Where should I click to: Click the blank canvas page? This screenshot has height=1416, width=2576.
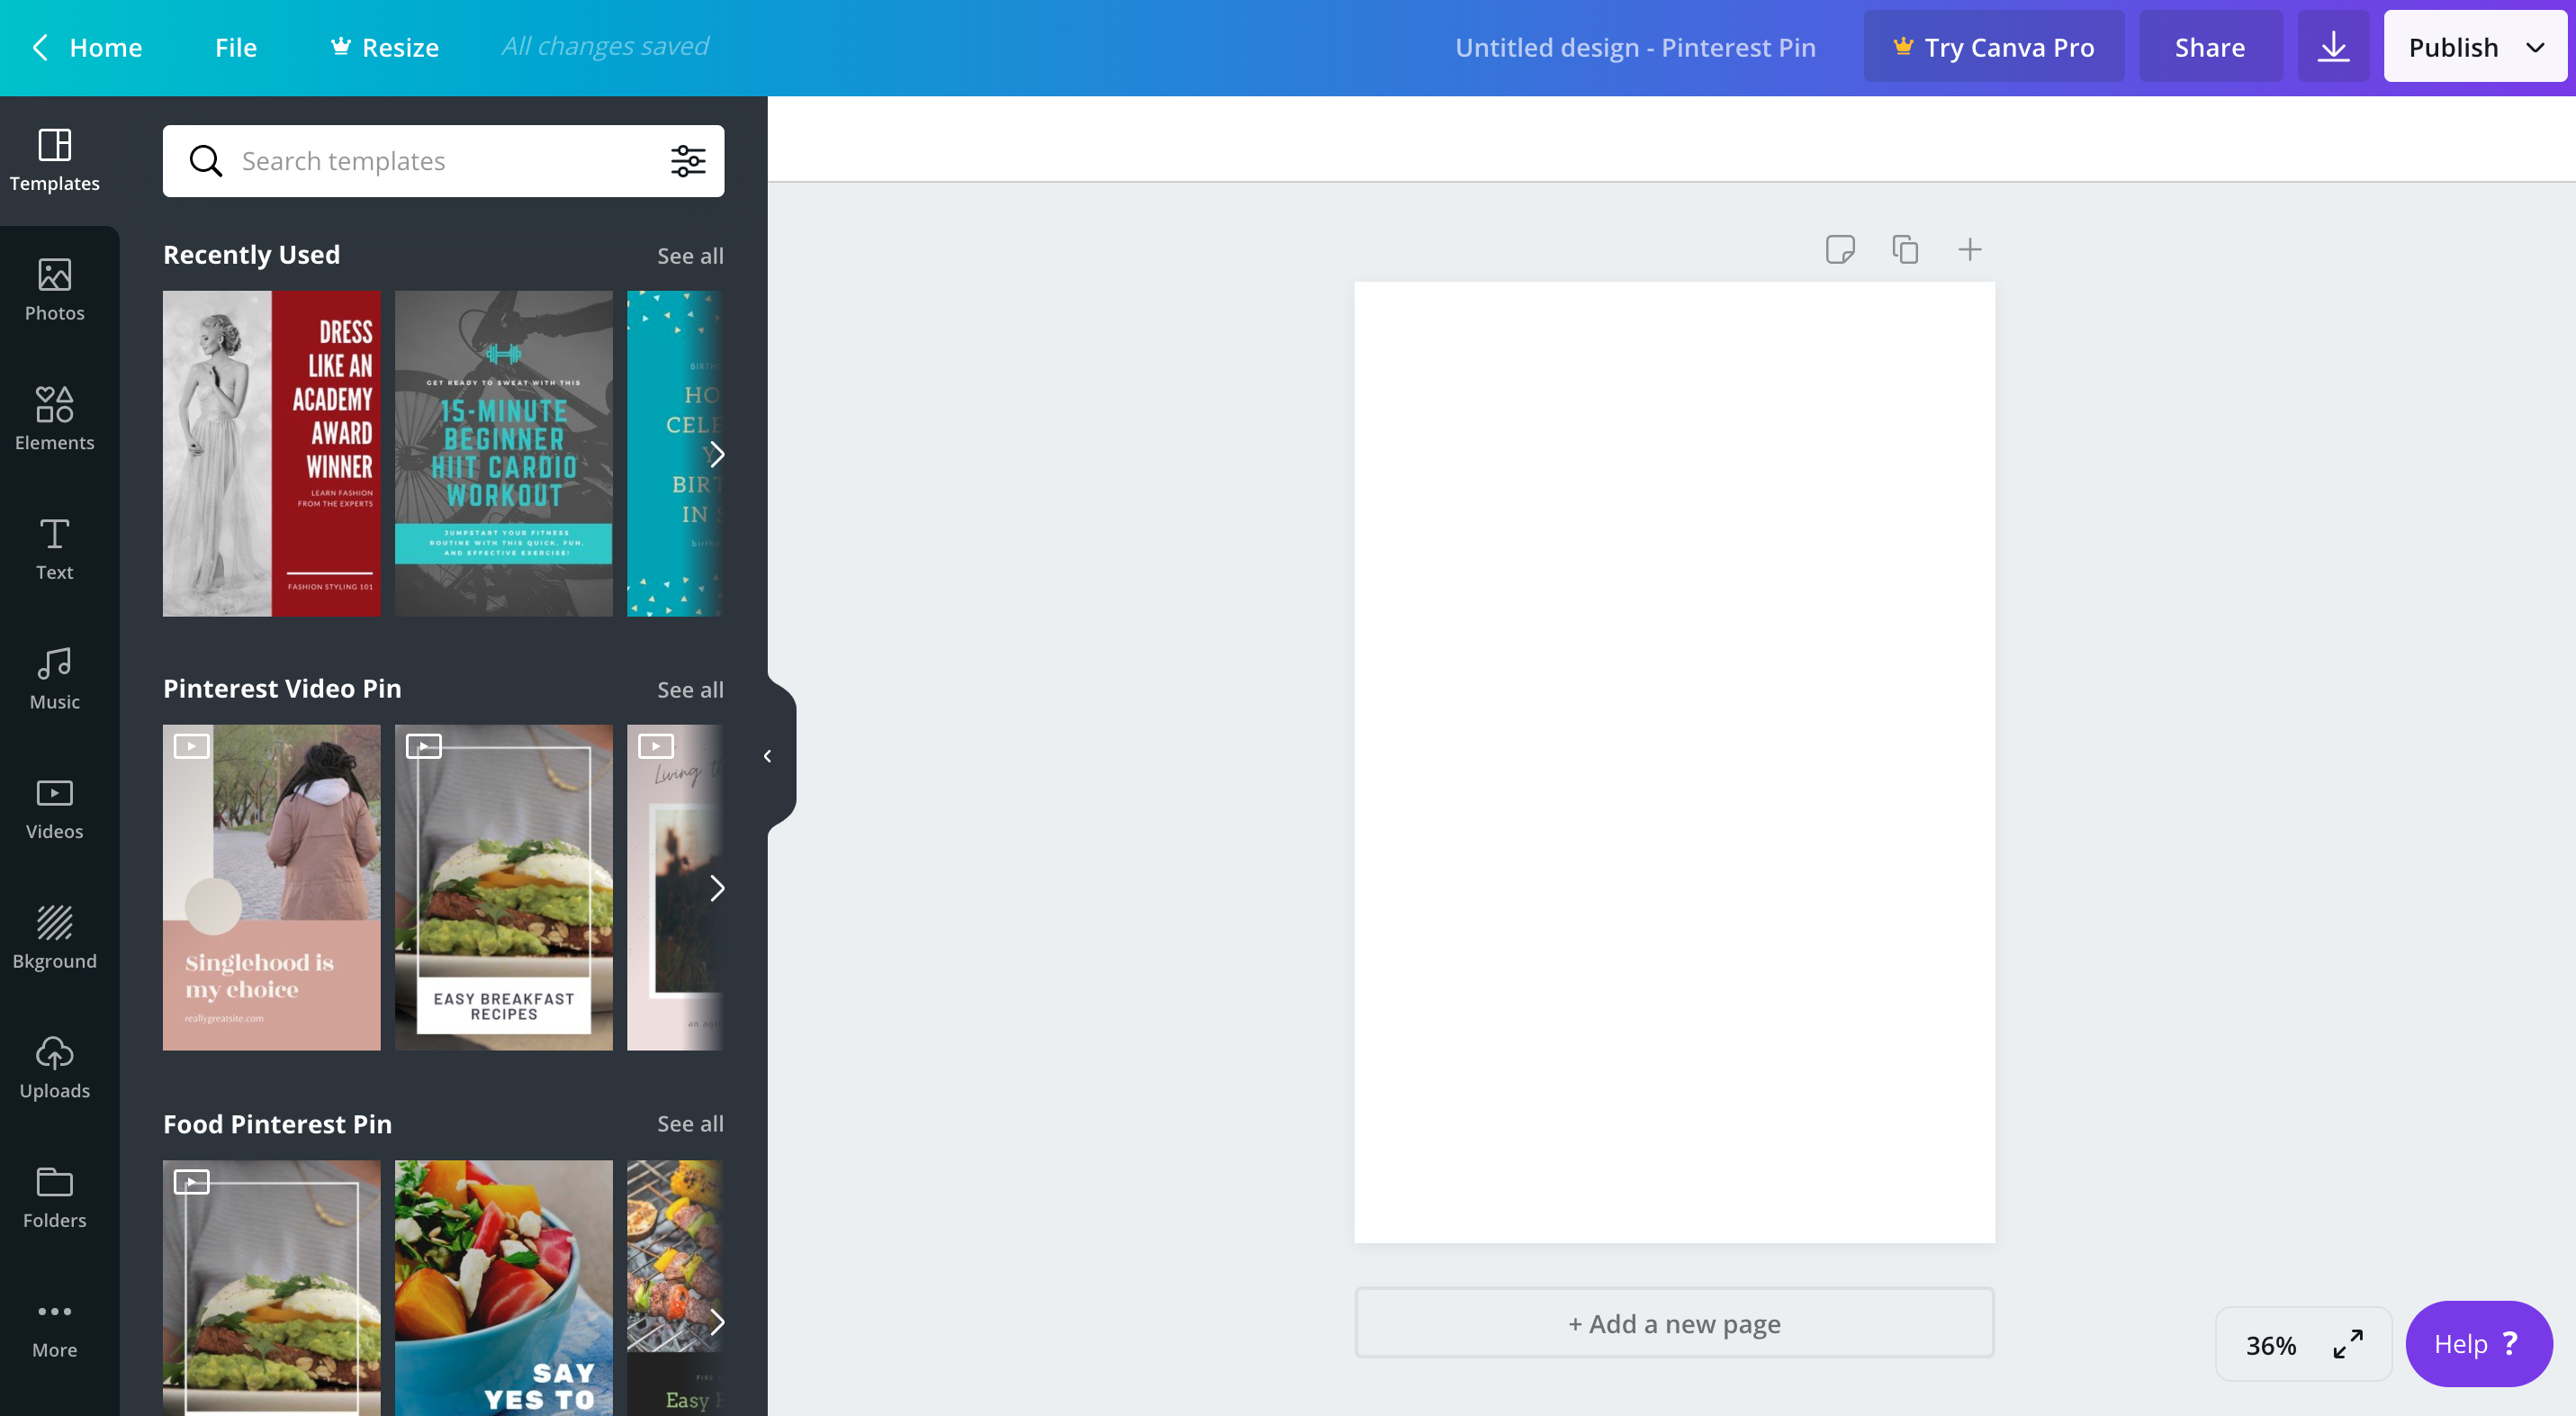[x=1675, y=762]
